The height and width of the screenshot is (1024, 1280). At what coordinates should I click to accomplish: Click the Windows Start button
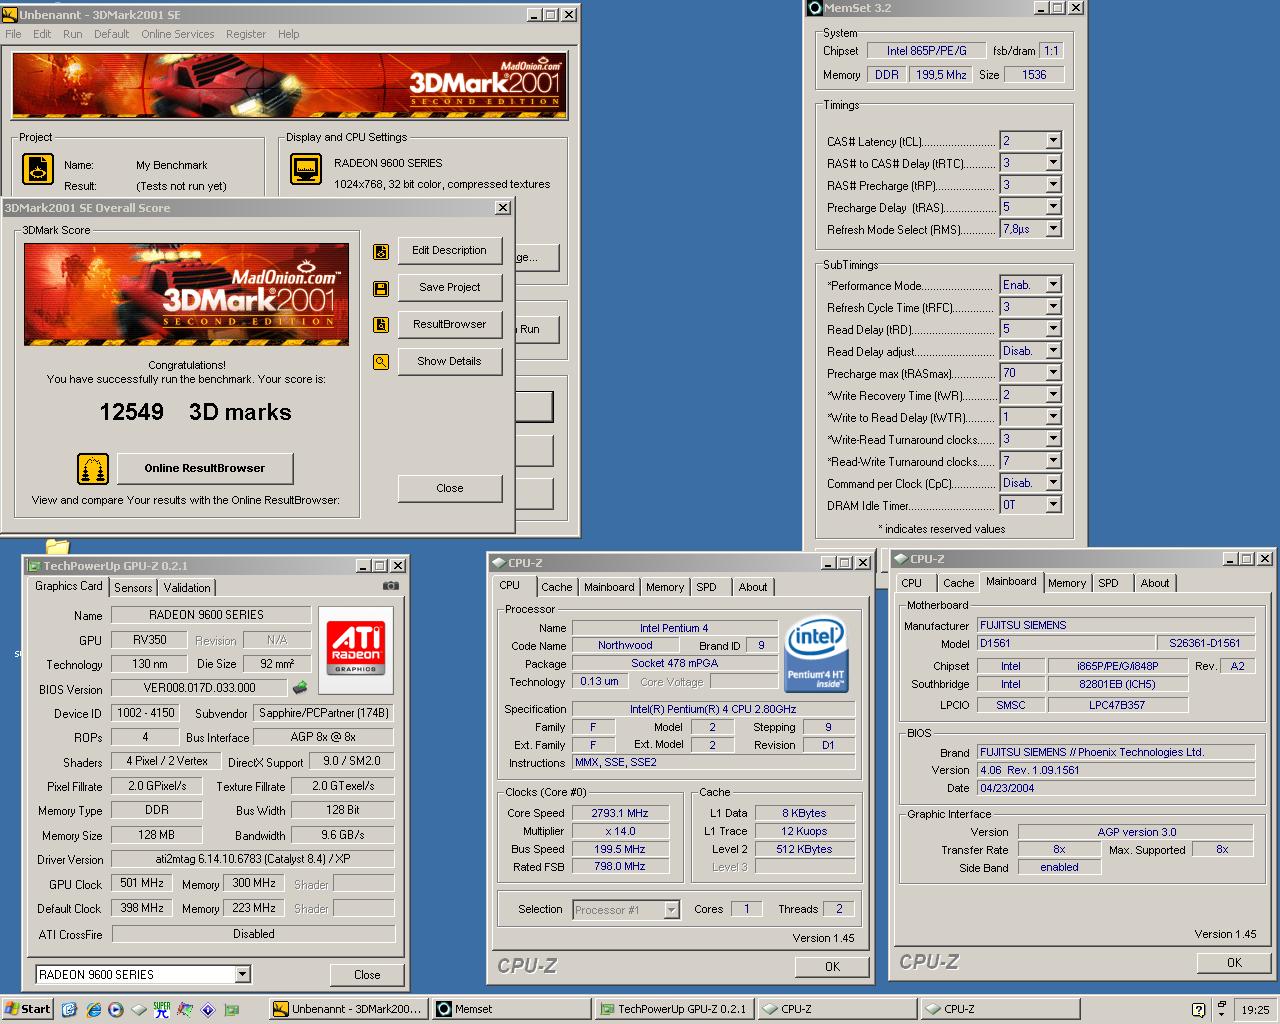[x=27, y=1009]
